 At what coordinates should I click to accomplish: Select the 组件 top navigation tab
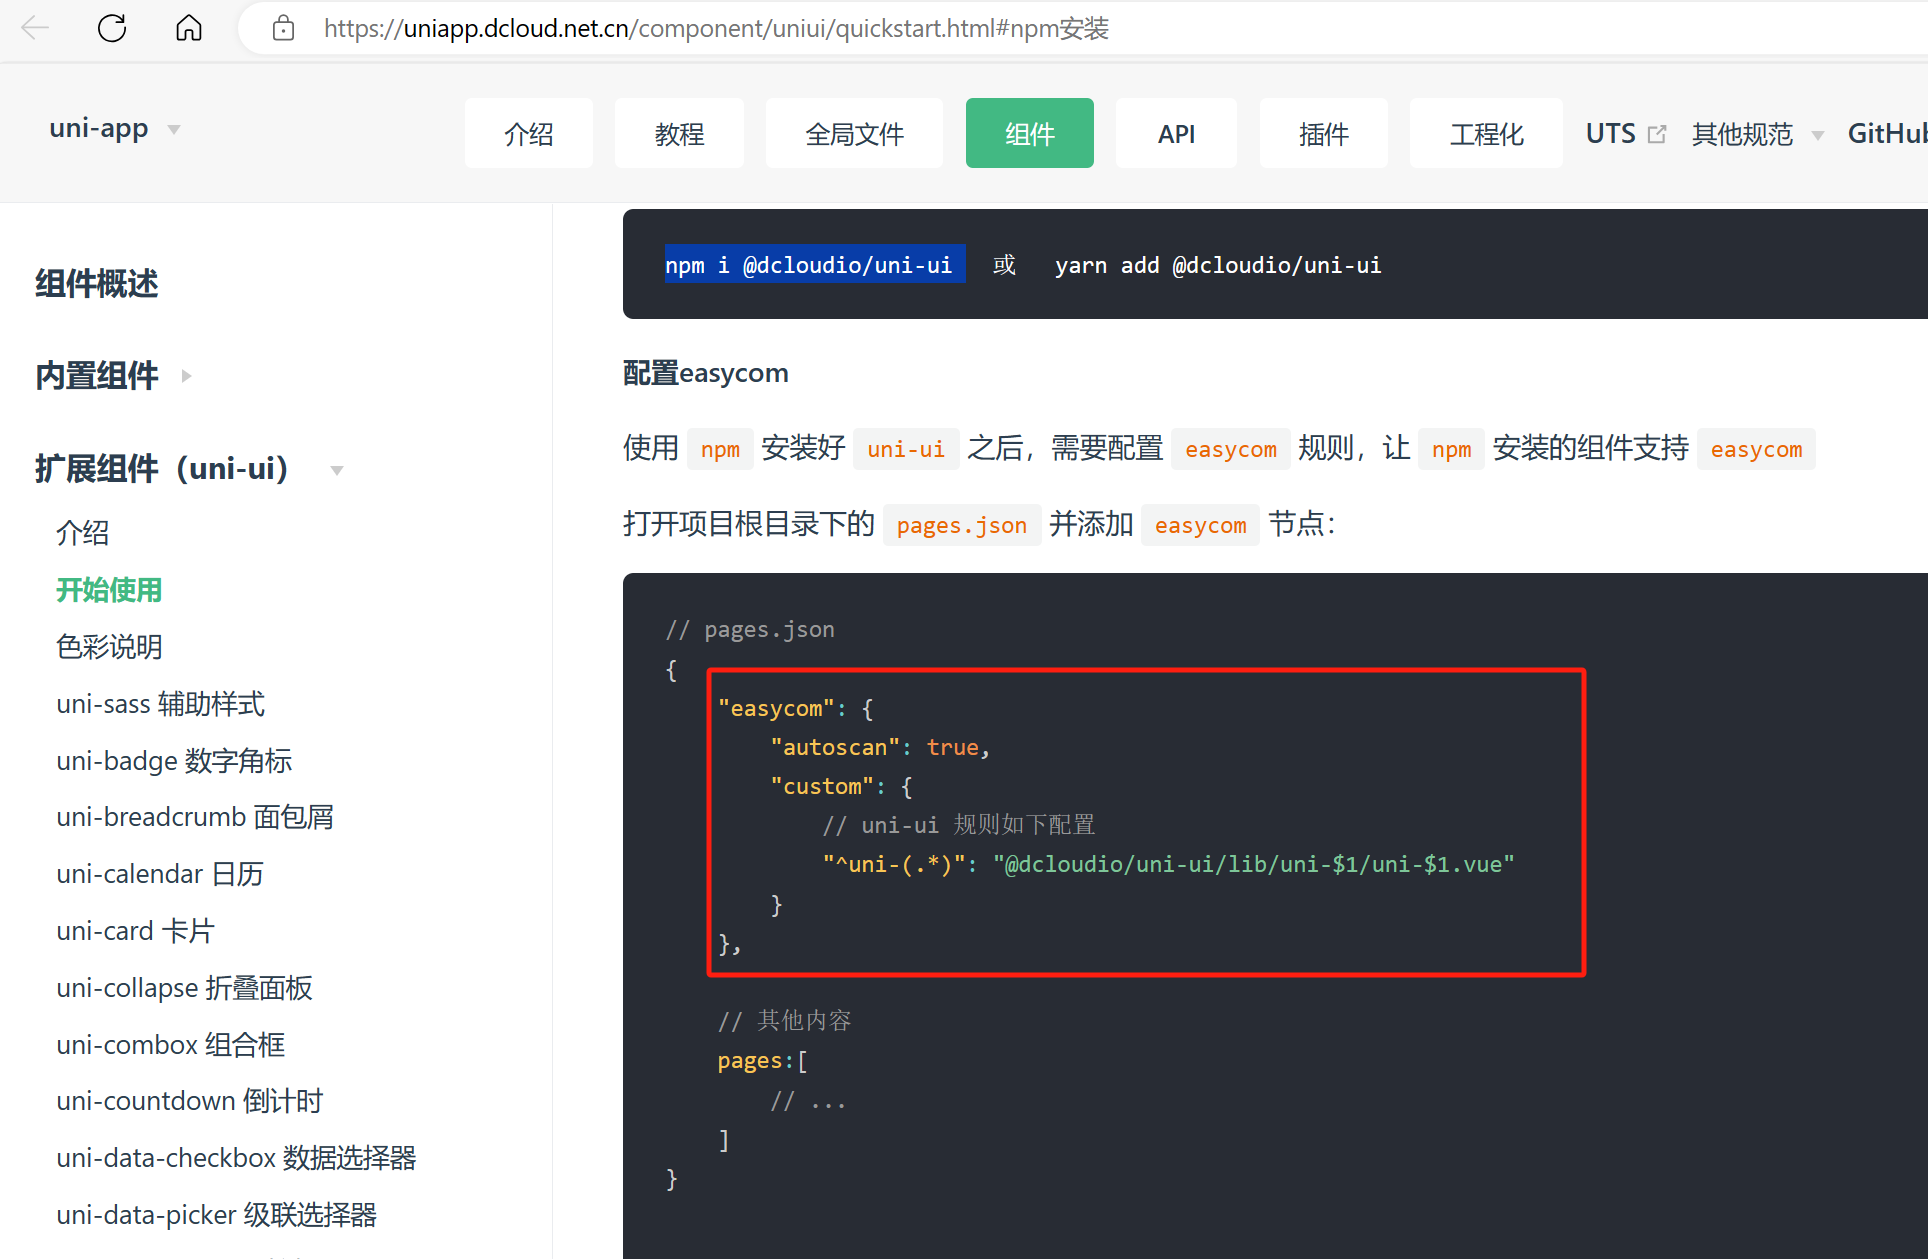coord(1030,133)
